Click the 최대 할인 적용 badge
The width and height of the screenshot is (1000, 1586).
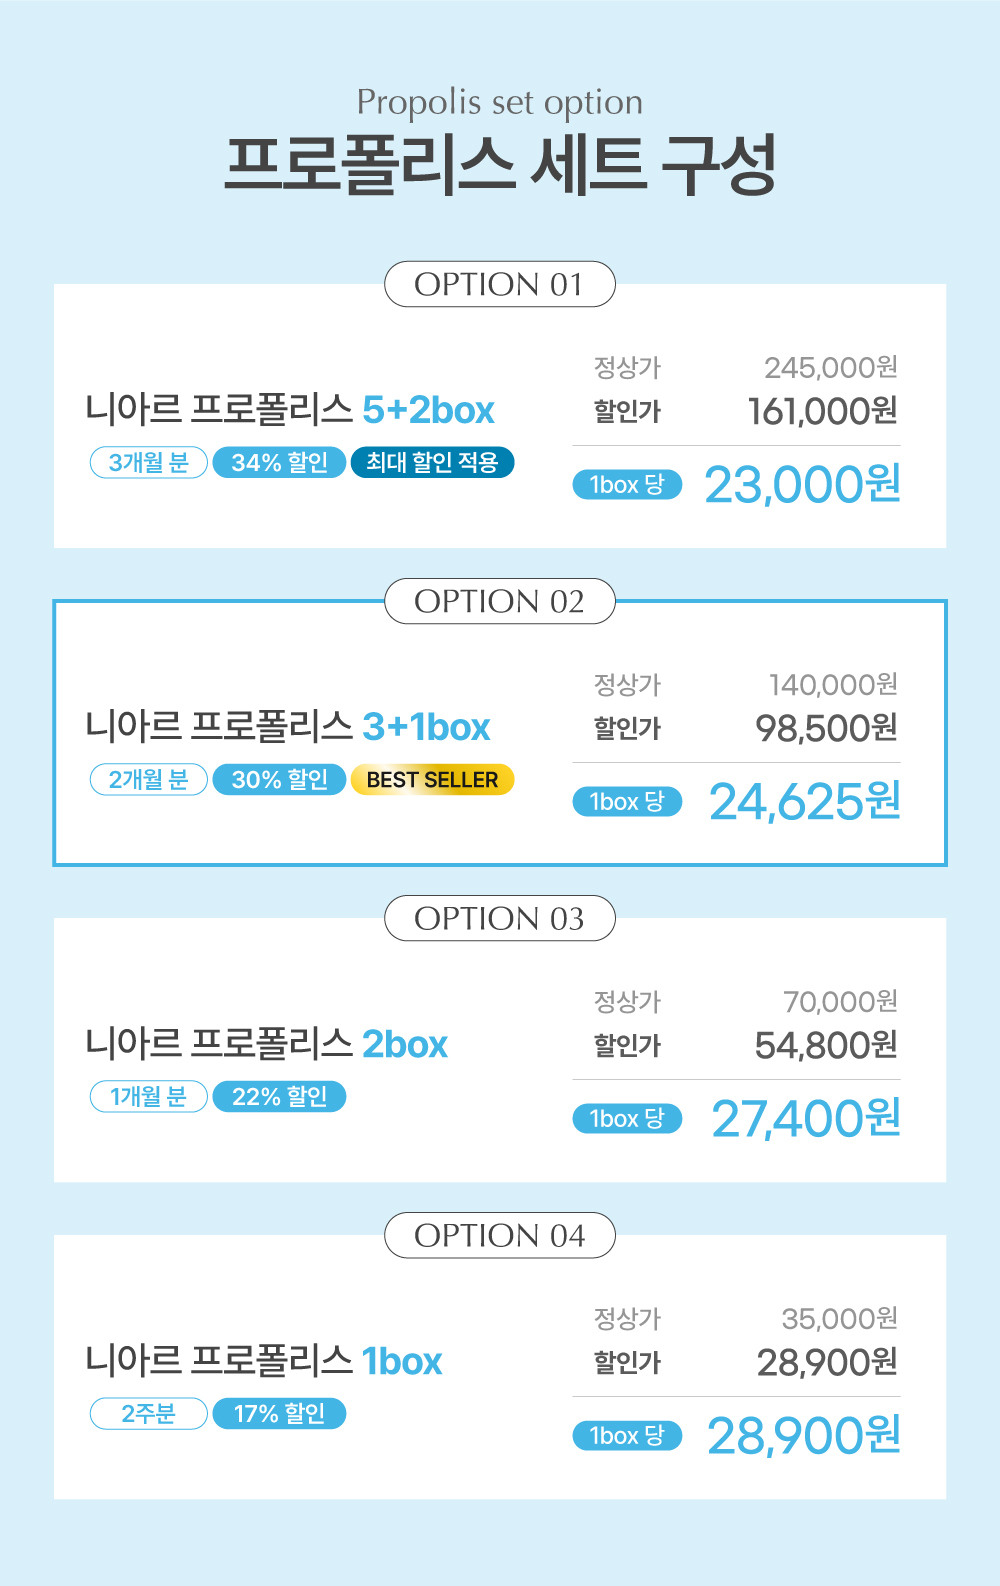(432, 463)
